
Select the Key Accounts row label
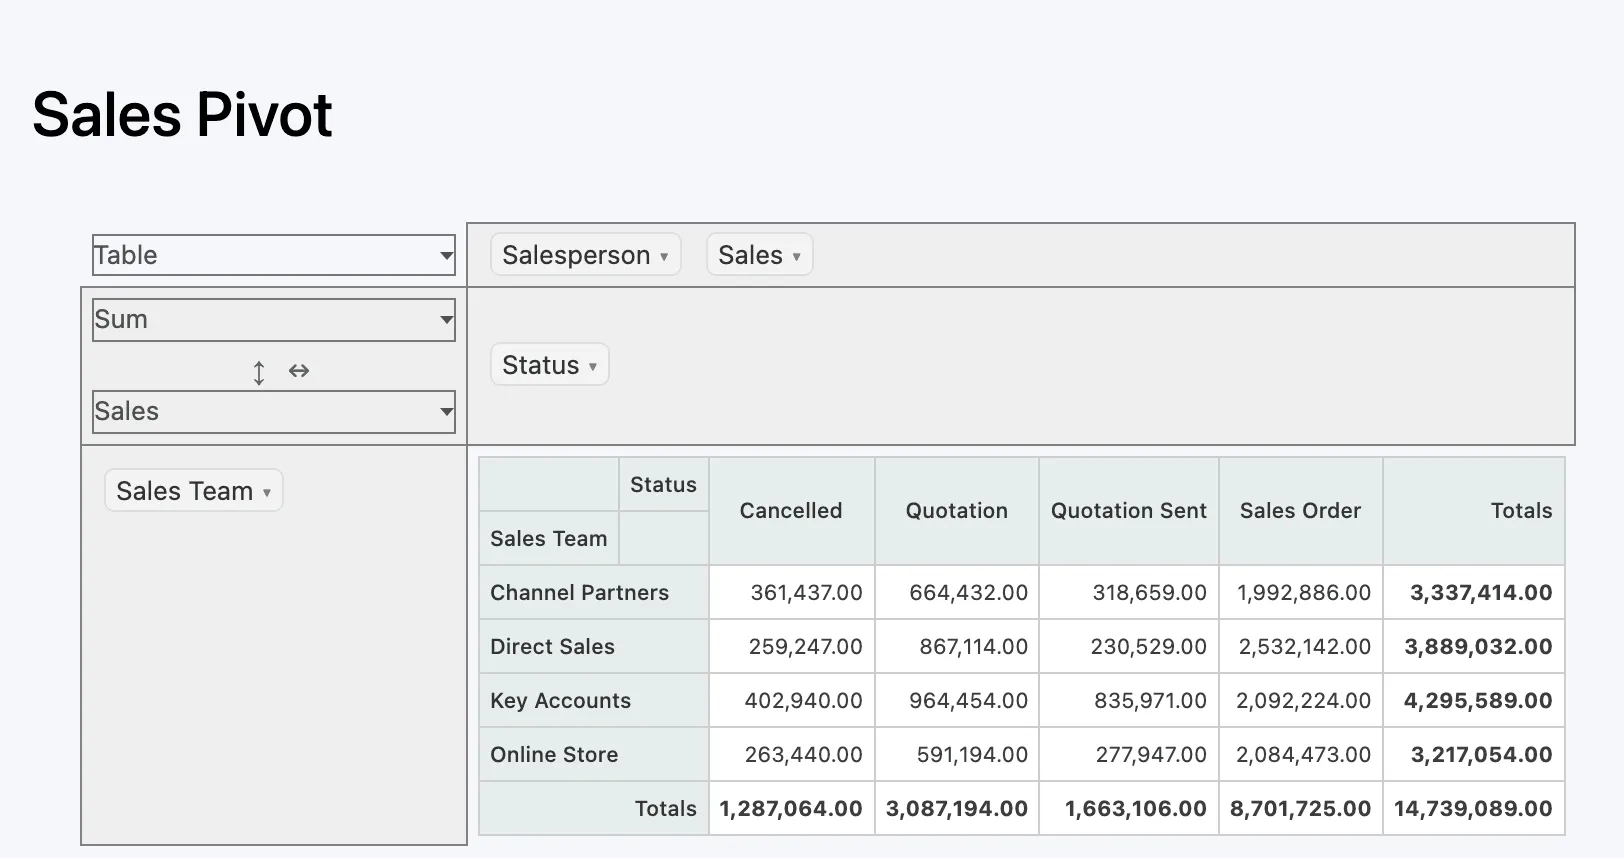594,700
